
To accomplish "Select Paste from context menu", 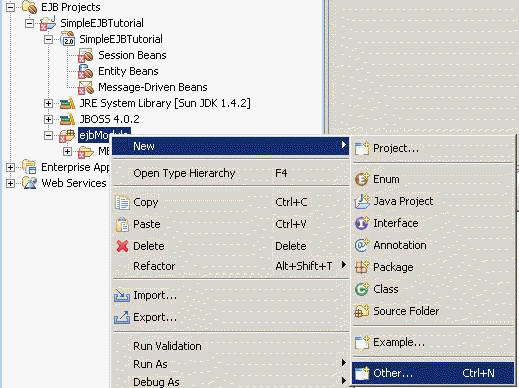I will (230, 224).
